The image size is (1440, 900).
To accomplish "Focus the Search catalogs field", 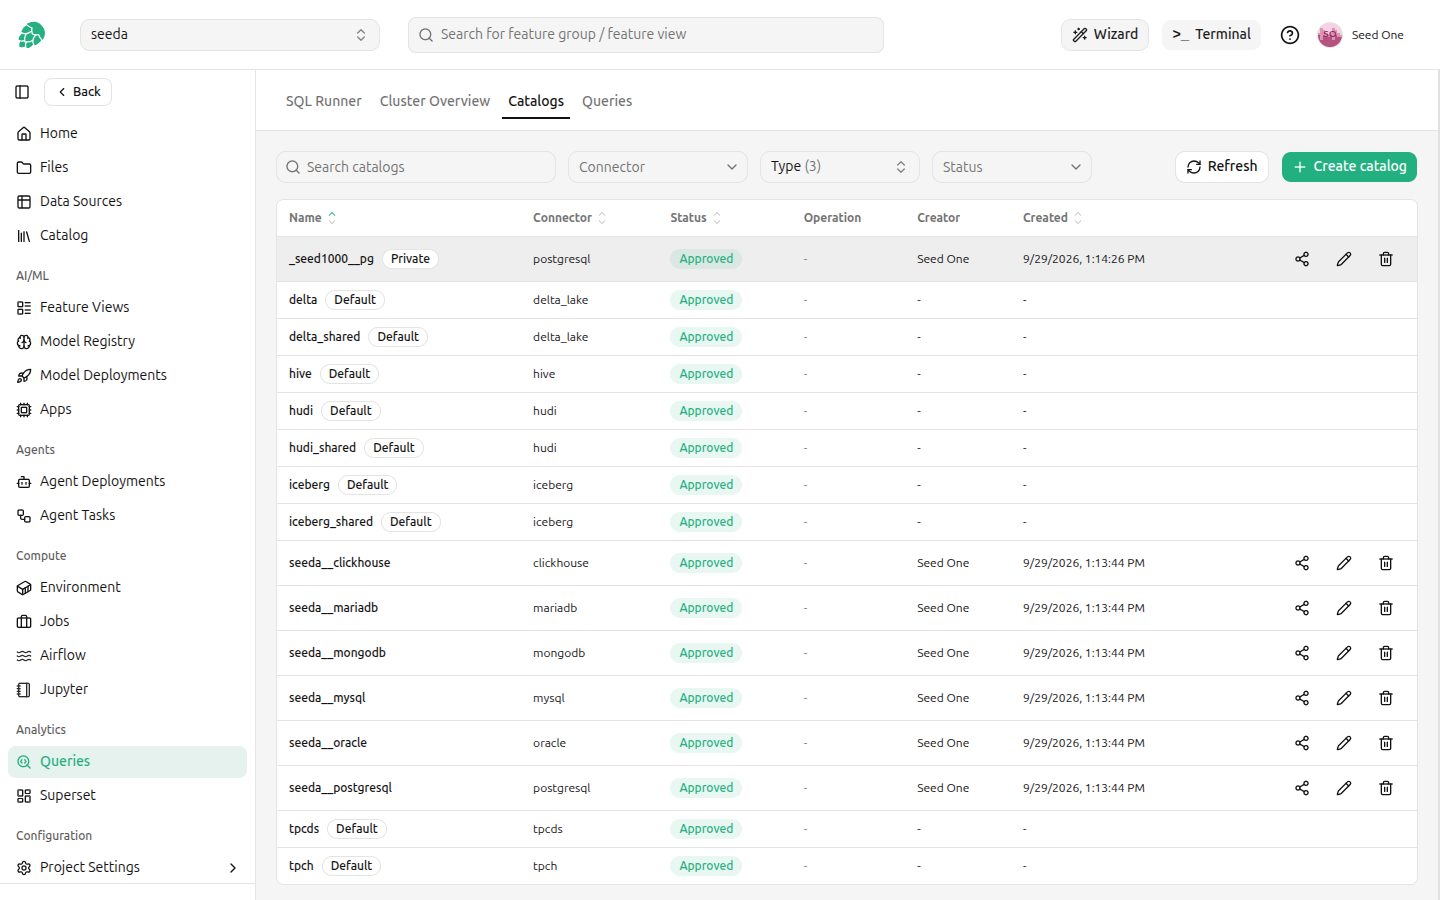I will pyautogui.click(x=416, y=167).
